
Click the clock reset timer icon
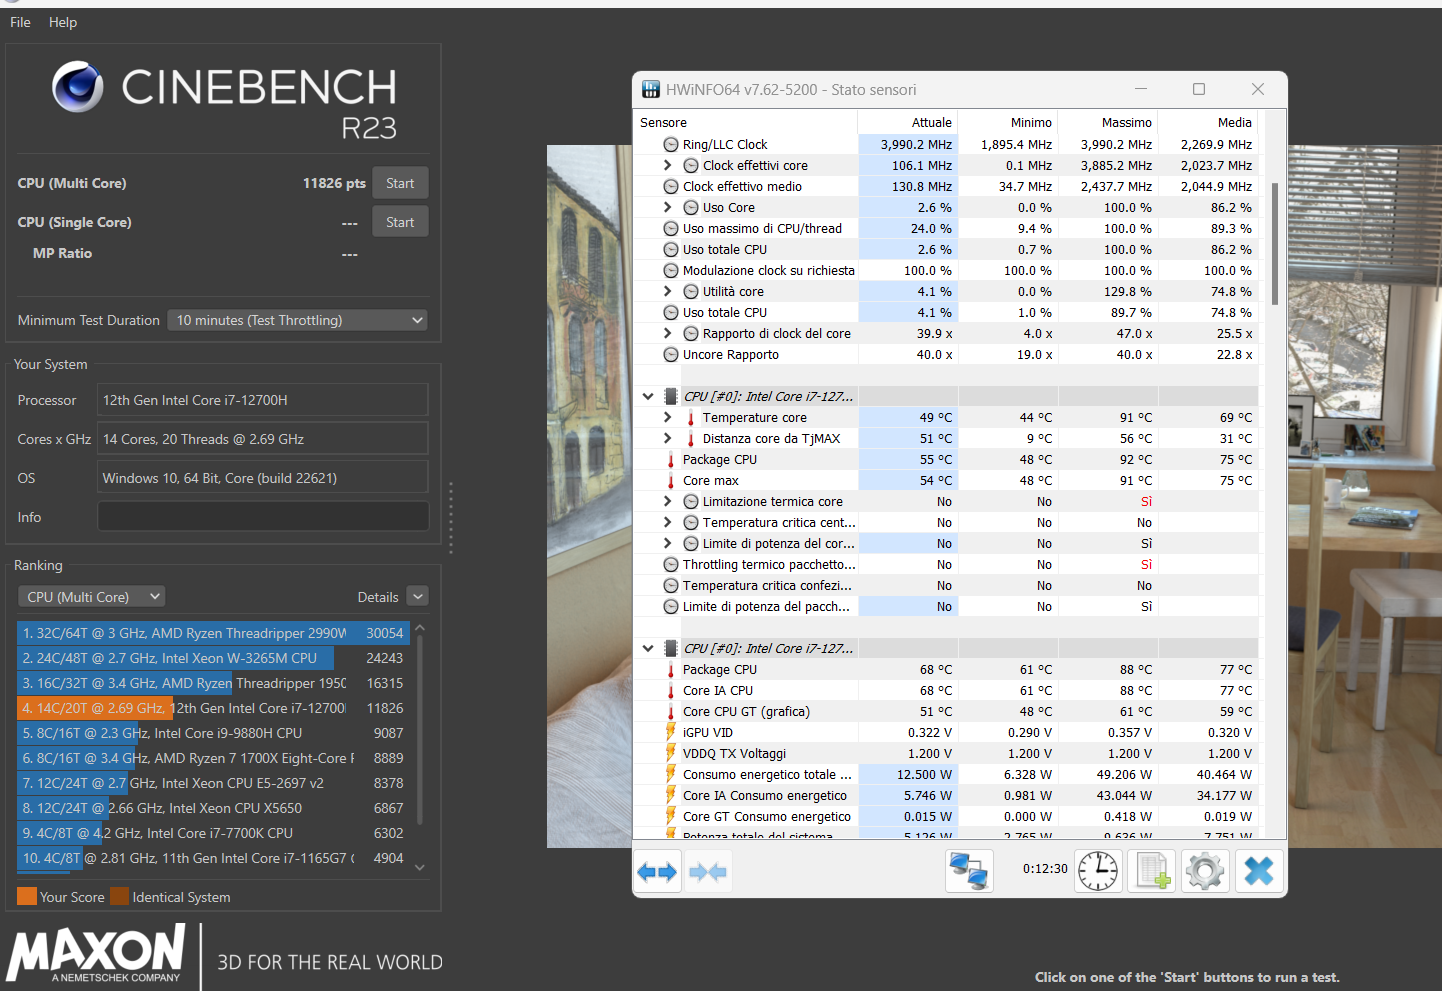pyautogui.click(x=1098, y=871)
